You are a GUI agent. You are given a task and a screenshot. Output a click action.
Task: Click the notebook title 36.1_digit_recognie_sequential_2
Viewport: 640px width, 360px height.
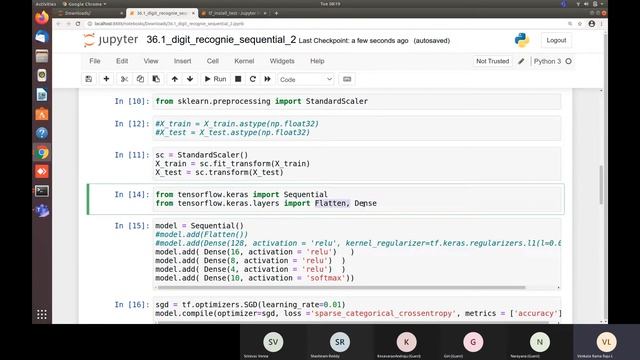pyautogui.click(x=221, y=40)
